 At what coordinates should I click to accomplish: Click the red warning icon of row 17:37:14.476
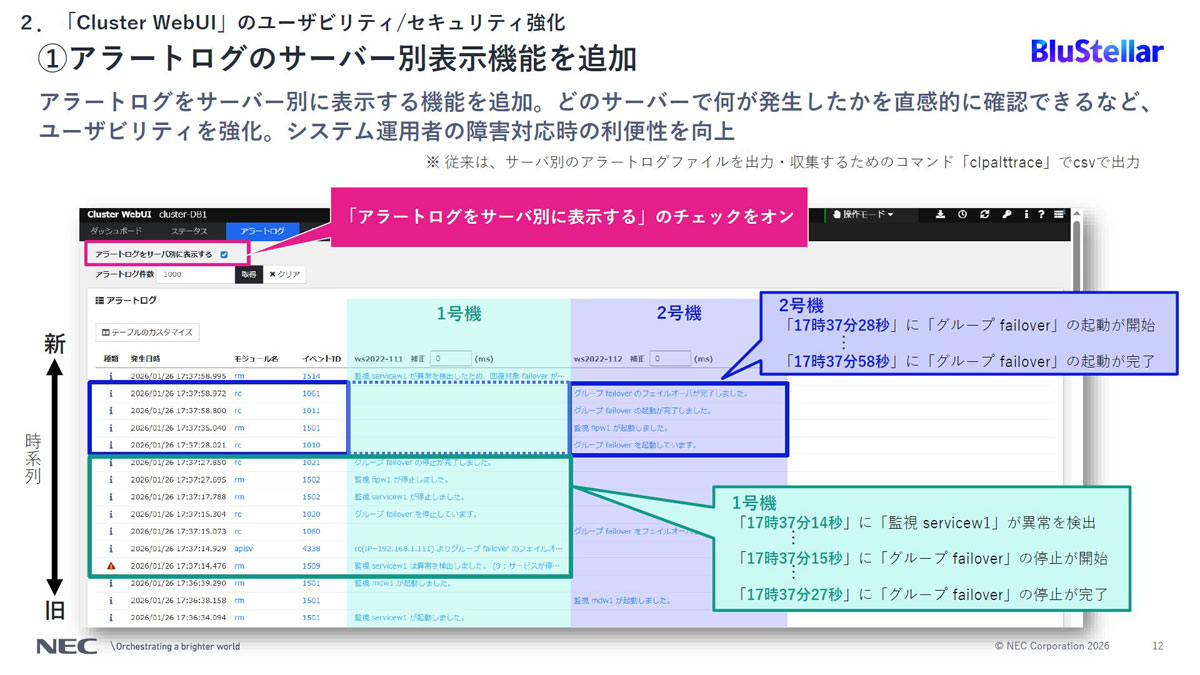(111, 565)
